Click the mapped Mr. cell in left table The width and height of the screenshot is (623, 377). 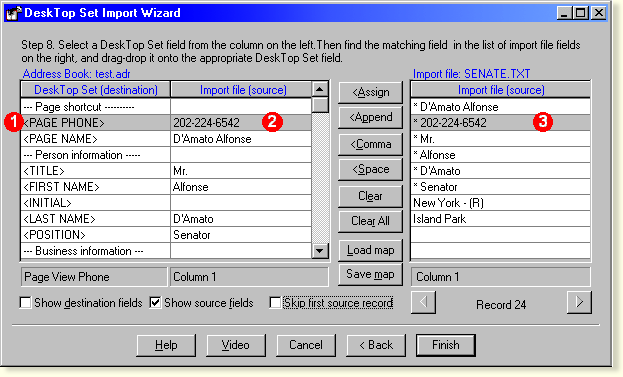click(x=241, y=171)
